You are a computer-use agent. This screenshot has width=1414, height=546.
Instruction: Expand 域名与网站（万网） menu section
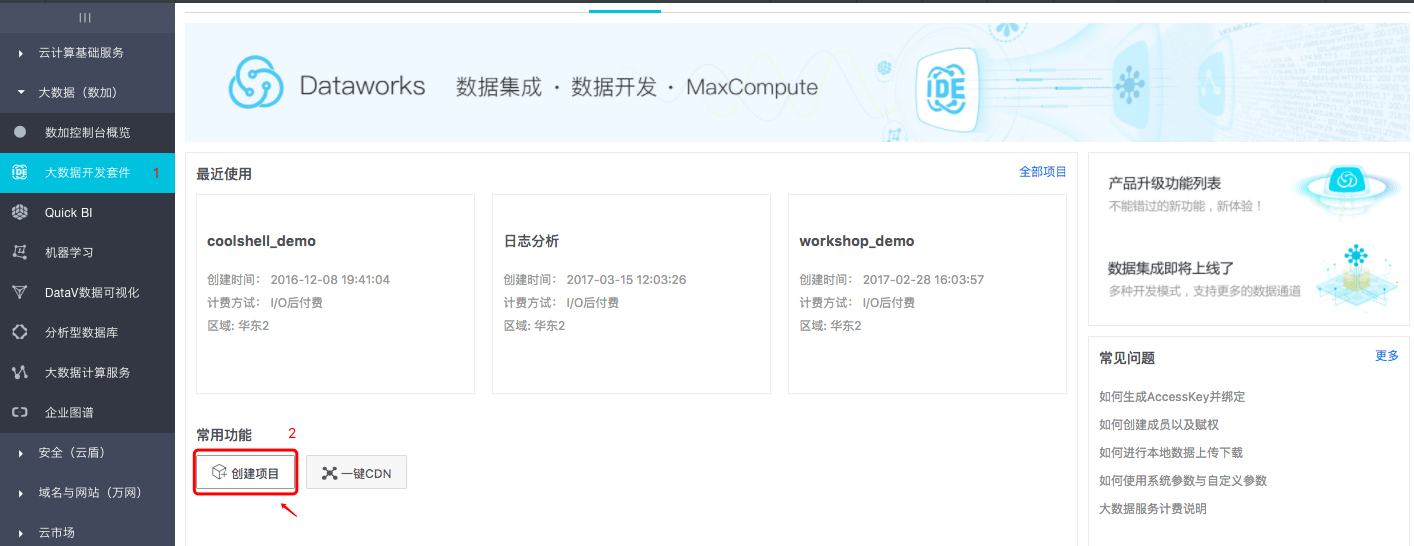[x=87, y=493]
